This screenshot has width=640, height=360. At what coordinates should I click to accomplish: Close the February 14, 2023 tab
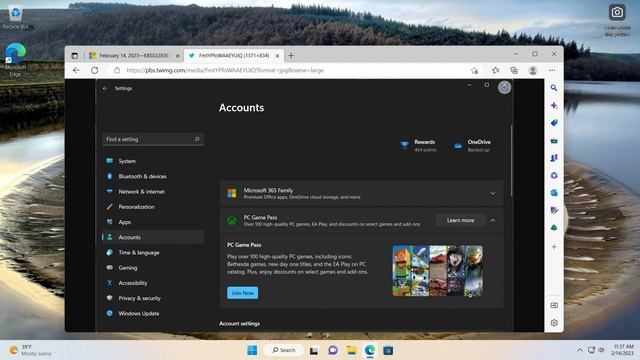[x=178, y=56]
